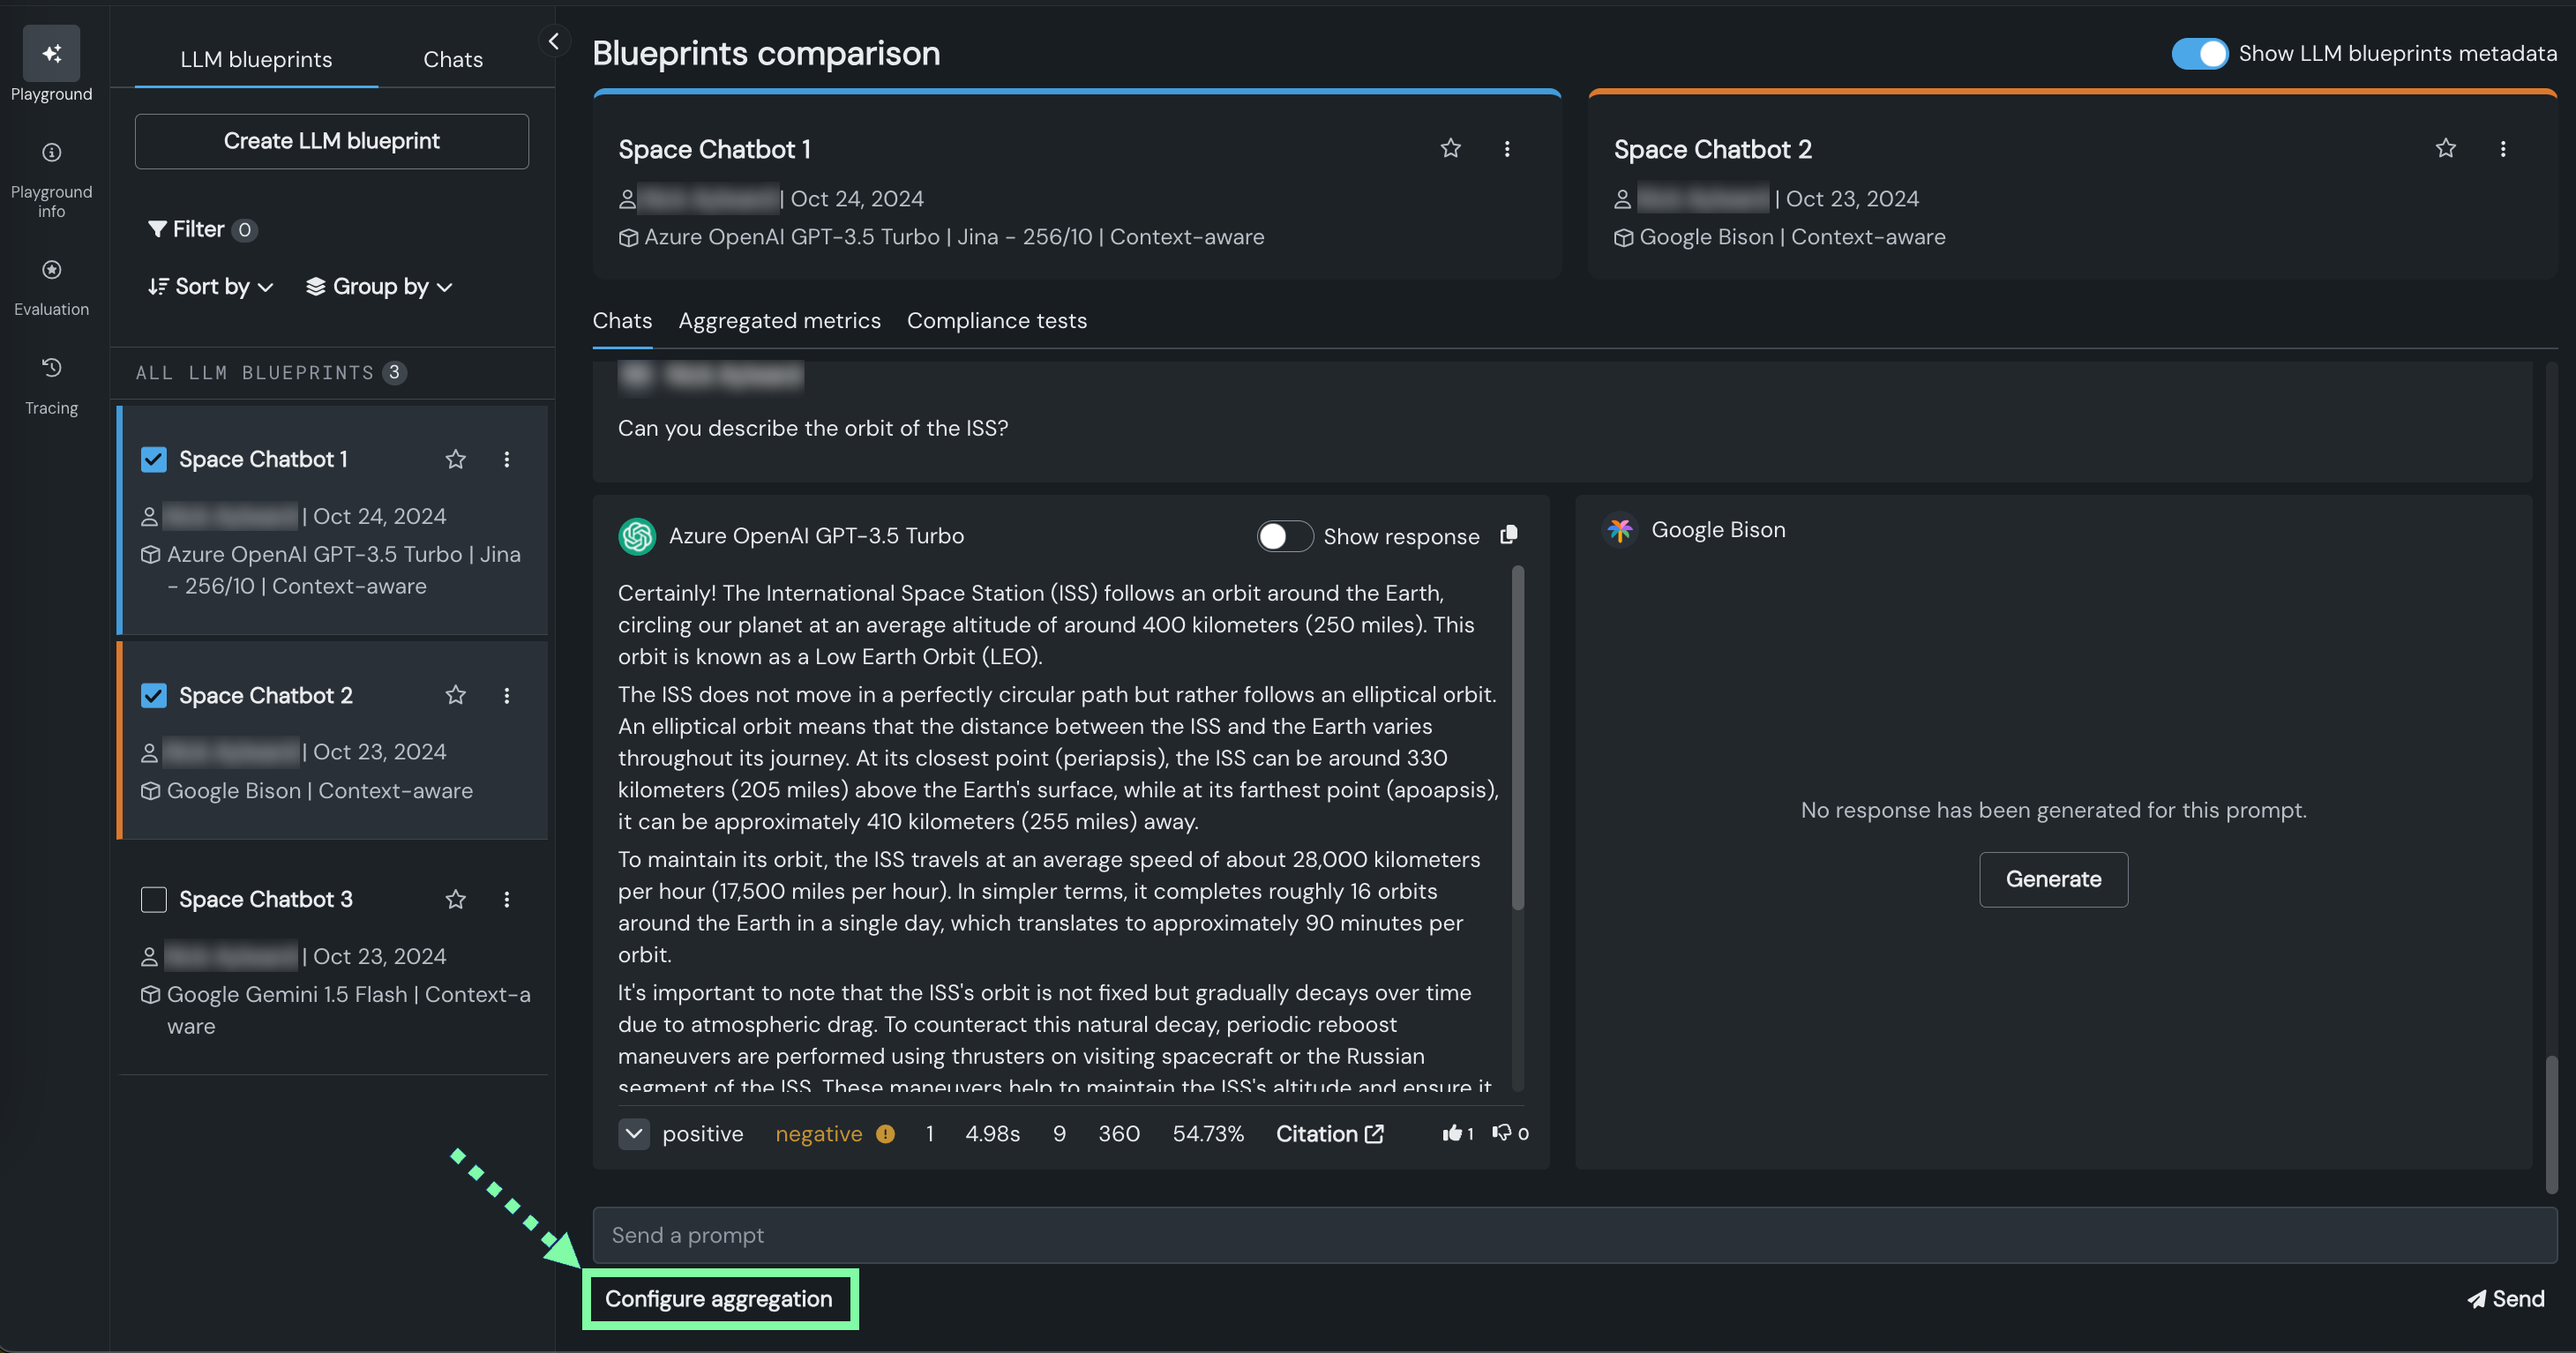Click the Send a prompt input field
2576x1353 pixels.
pos(1574,1236)
